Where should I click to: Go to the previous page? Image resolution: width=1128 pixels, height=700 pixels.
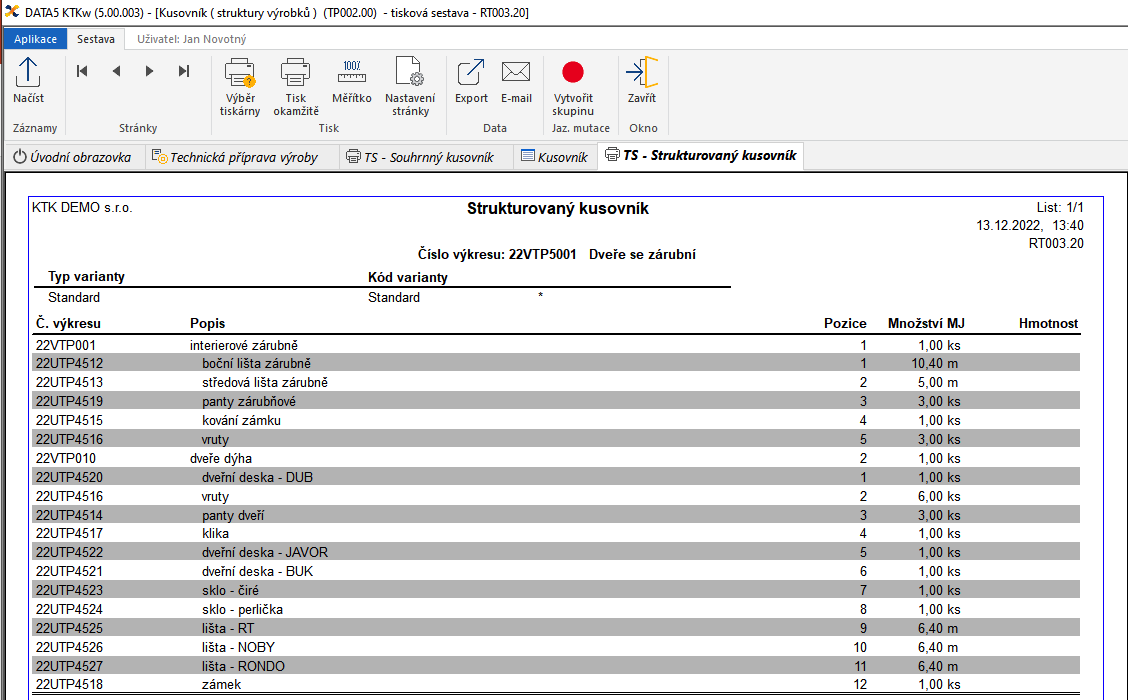(x=116, y=71)
